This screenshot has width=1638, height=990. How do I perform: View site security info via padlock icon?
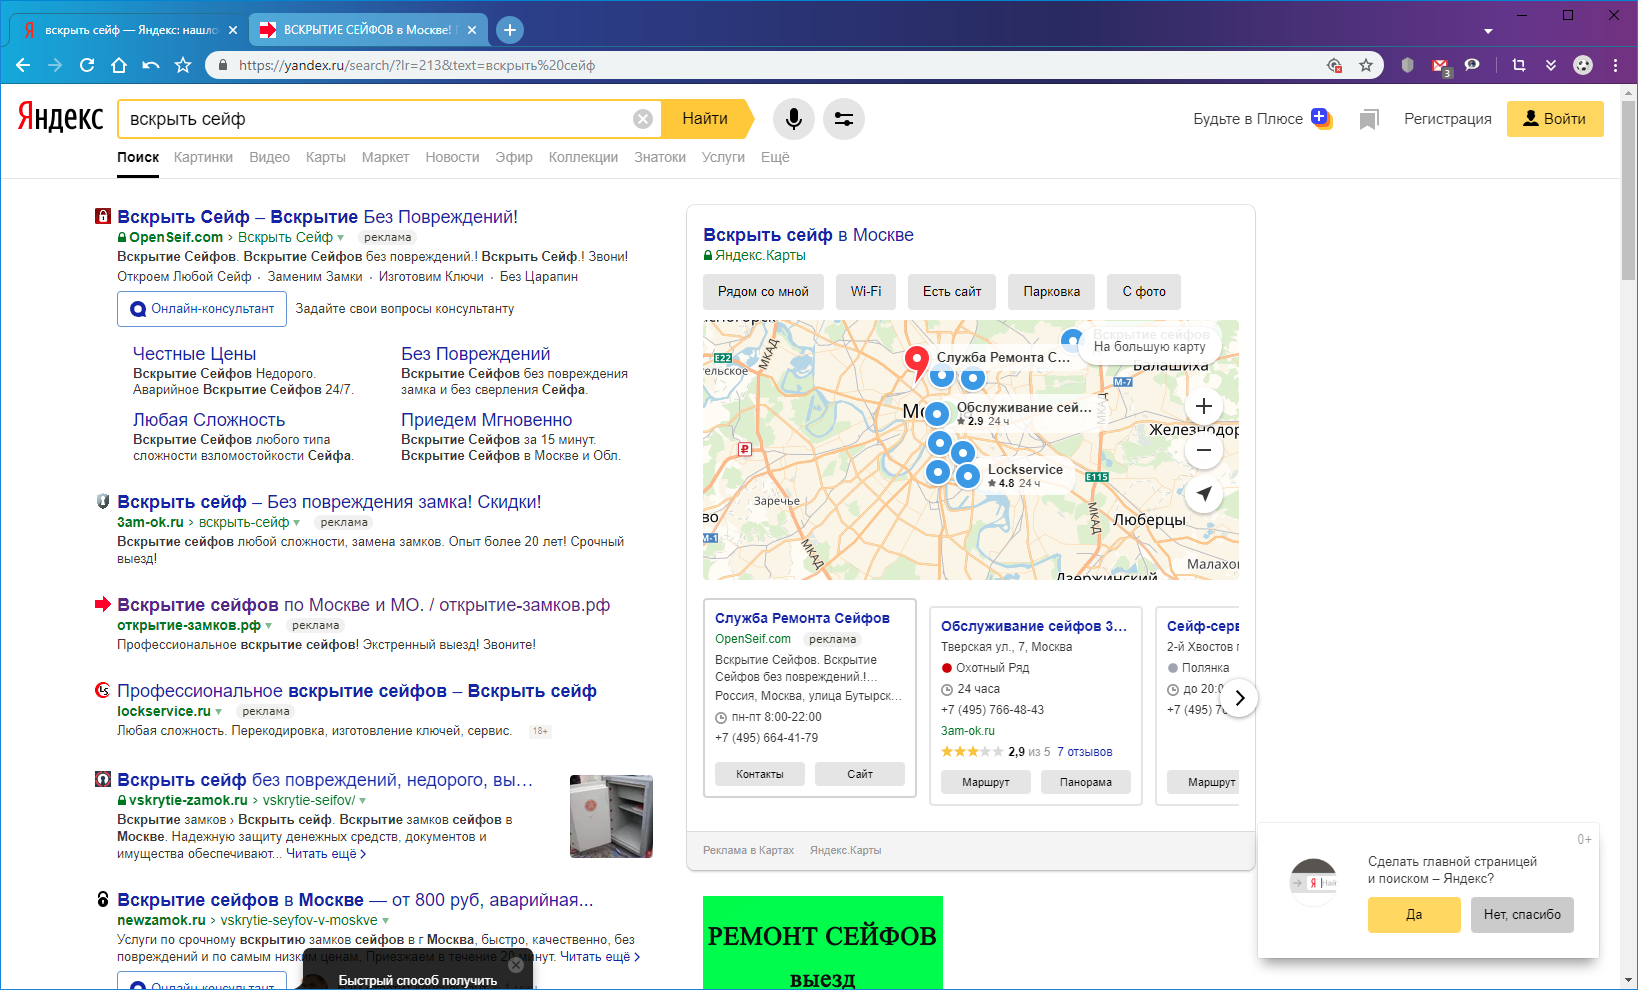223,66
